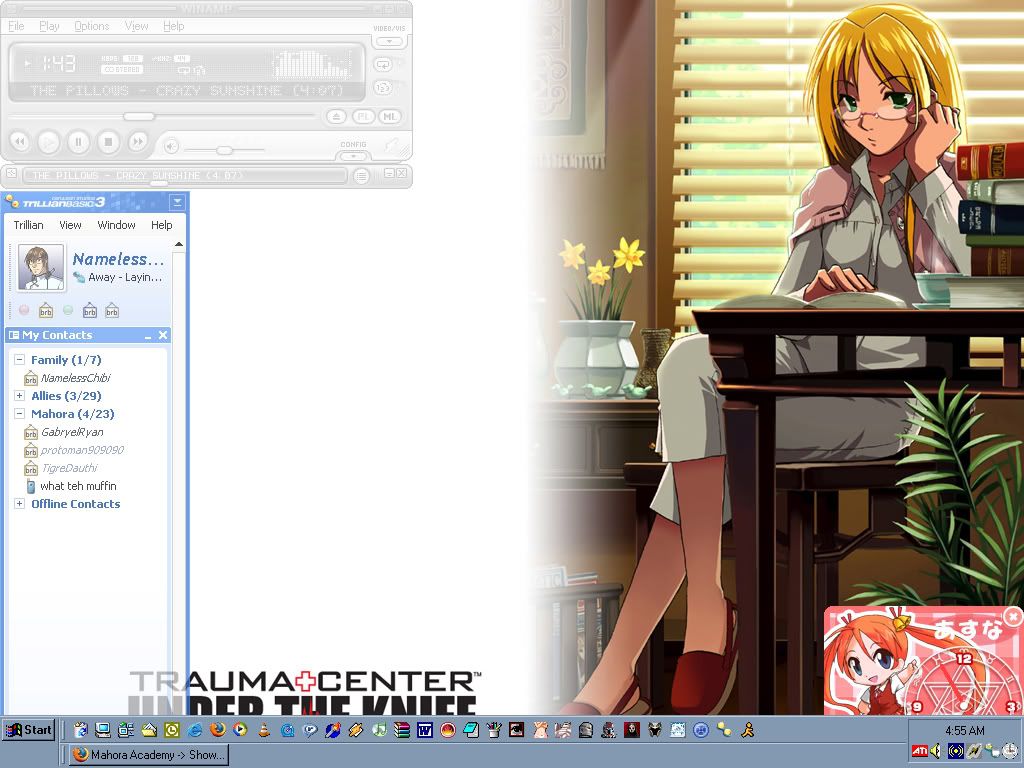This screenshot has height=768, width=1024.
Task: Launch AIM running man icon in quick launch
Action: (x=747, y=729)
